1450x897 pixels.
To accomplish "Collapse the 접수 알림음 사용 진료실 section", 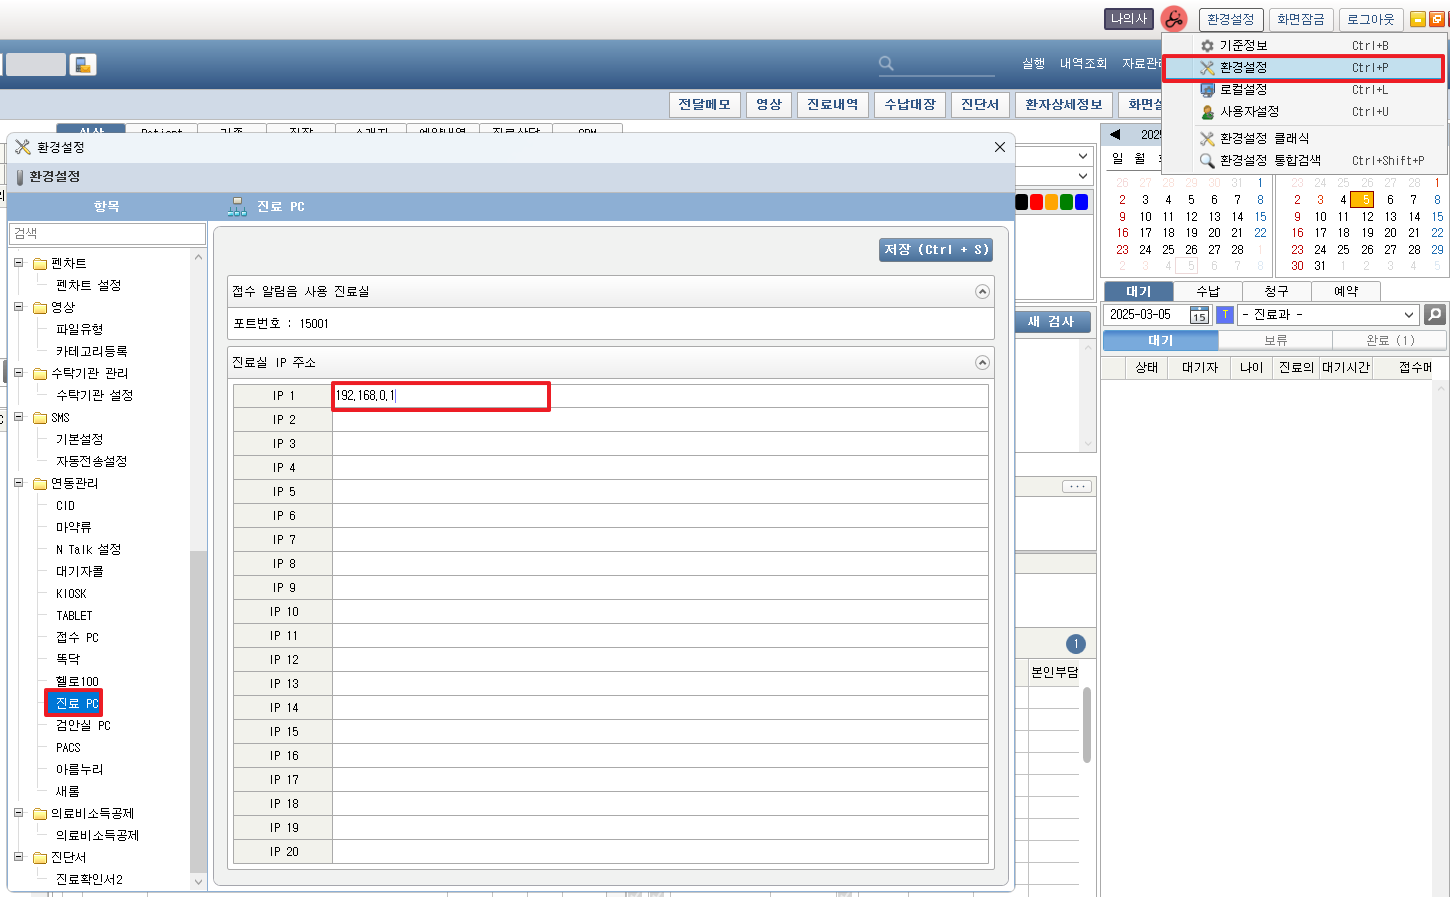I will coord(982,292).
